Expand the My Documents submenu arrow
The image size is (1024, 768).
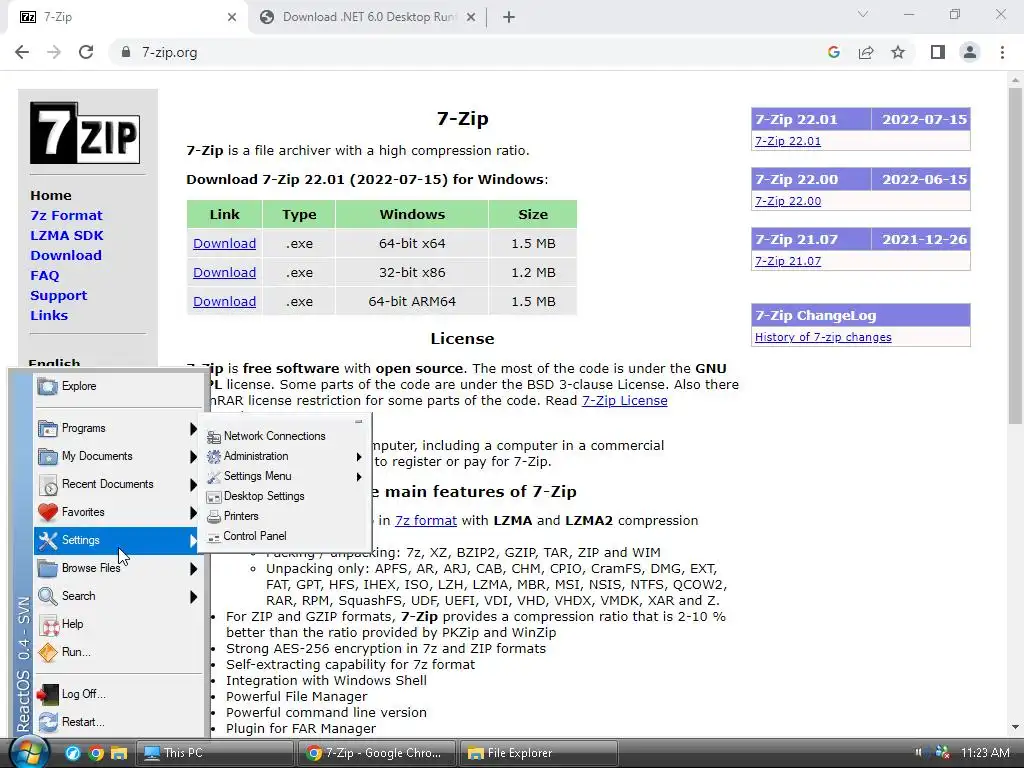click(x=193, y=456)
